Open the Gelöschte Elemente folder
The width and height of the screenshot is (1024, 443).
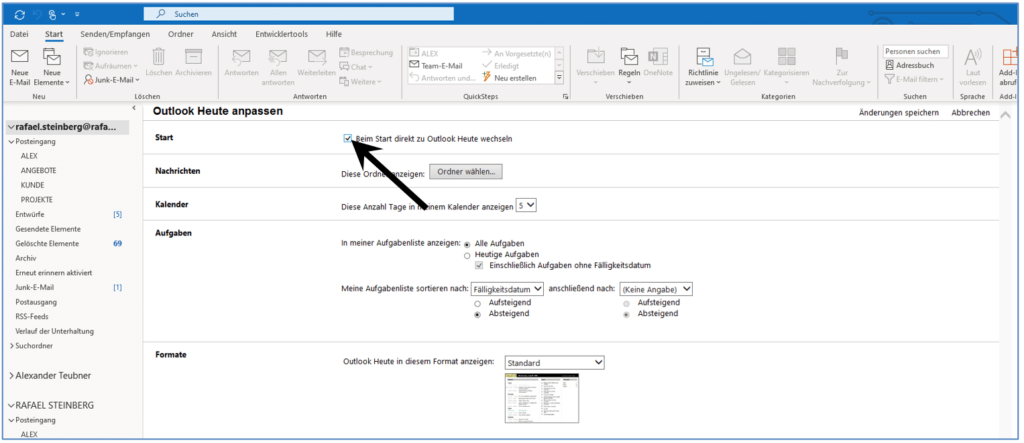48,244
